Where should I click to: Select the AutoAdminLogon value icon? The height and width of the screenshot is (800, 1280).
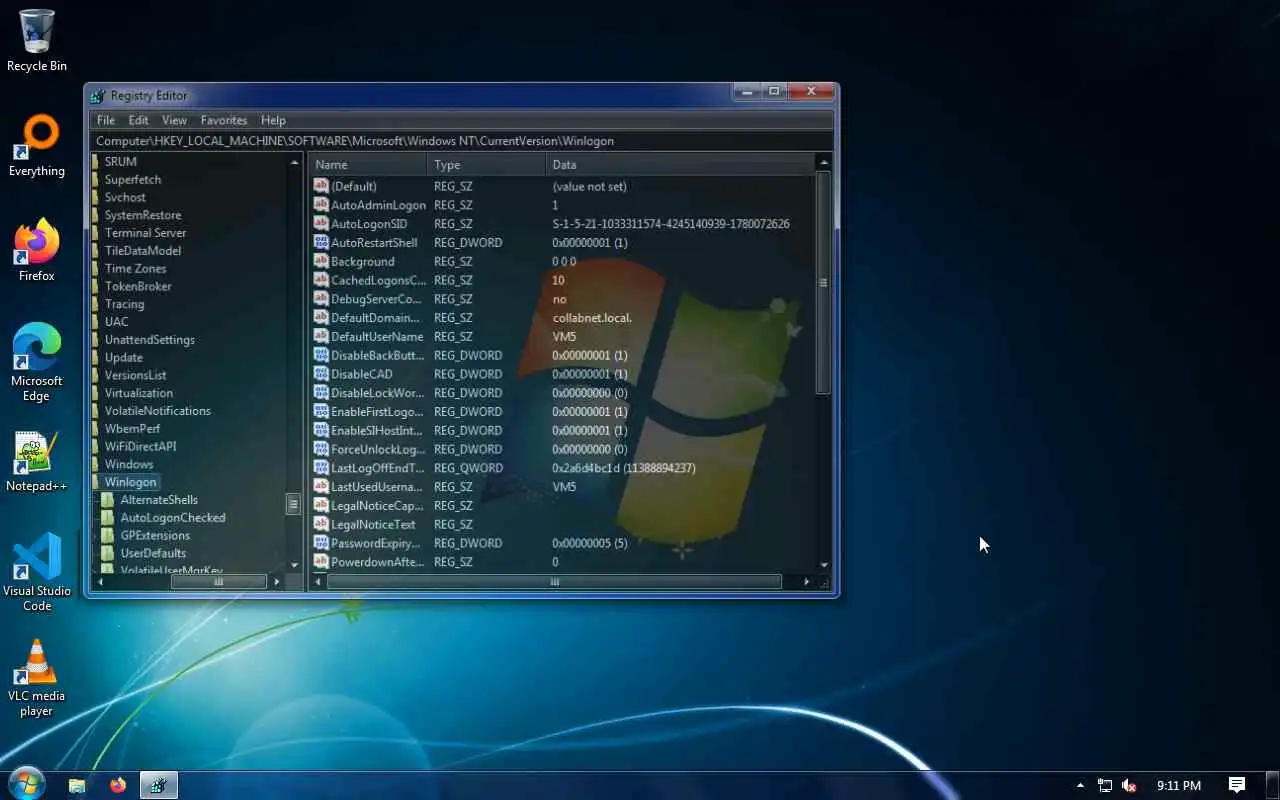pyautogui.click(x=321, y=205)
